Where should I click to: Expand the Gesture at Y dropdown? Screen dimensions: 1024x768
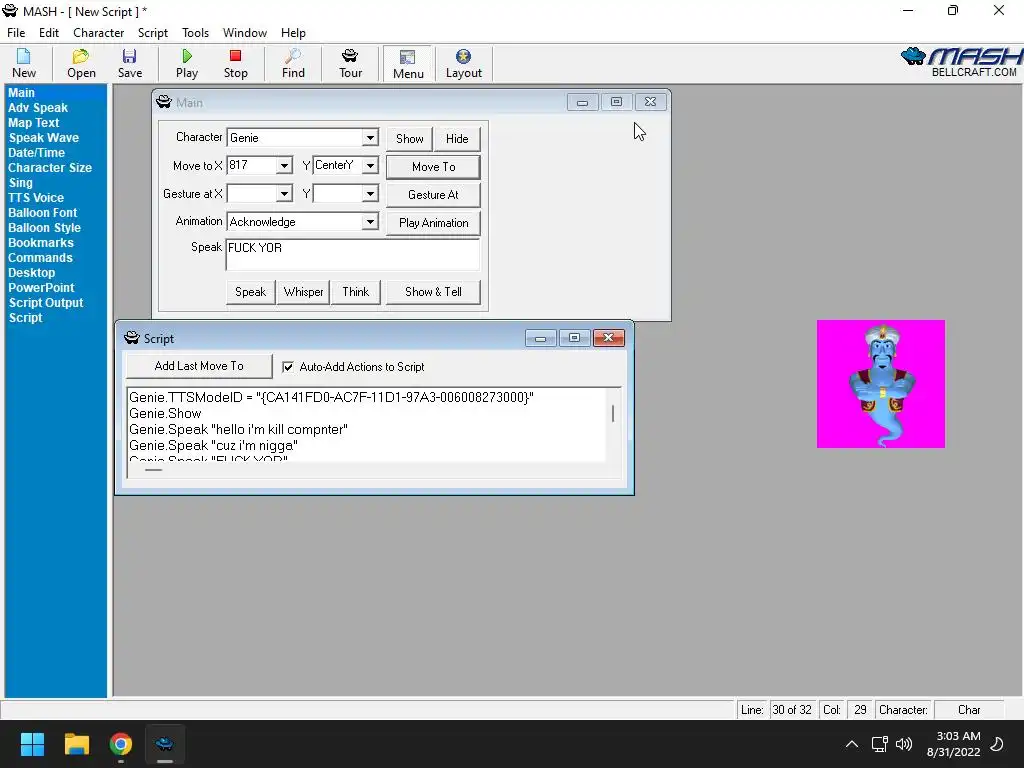(370, 194)
